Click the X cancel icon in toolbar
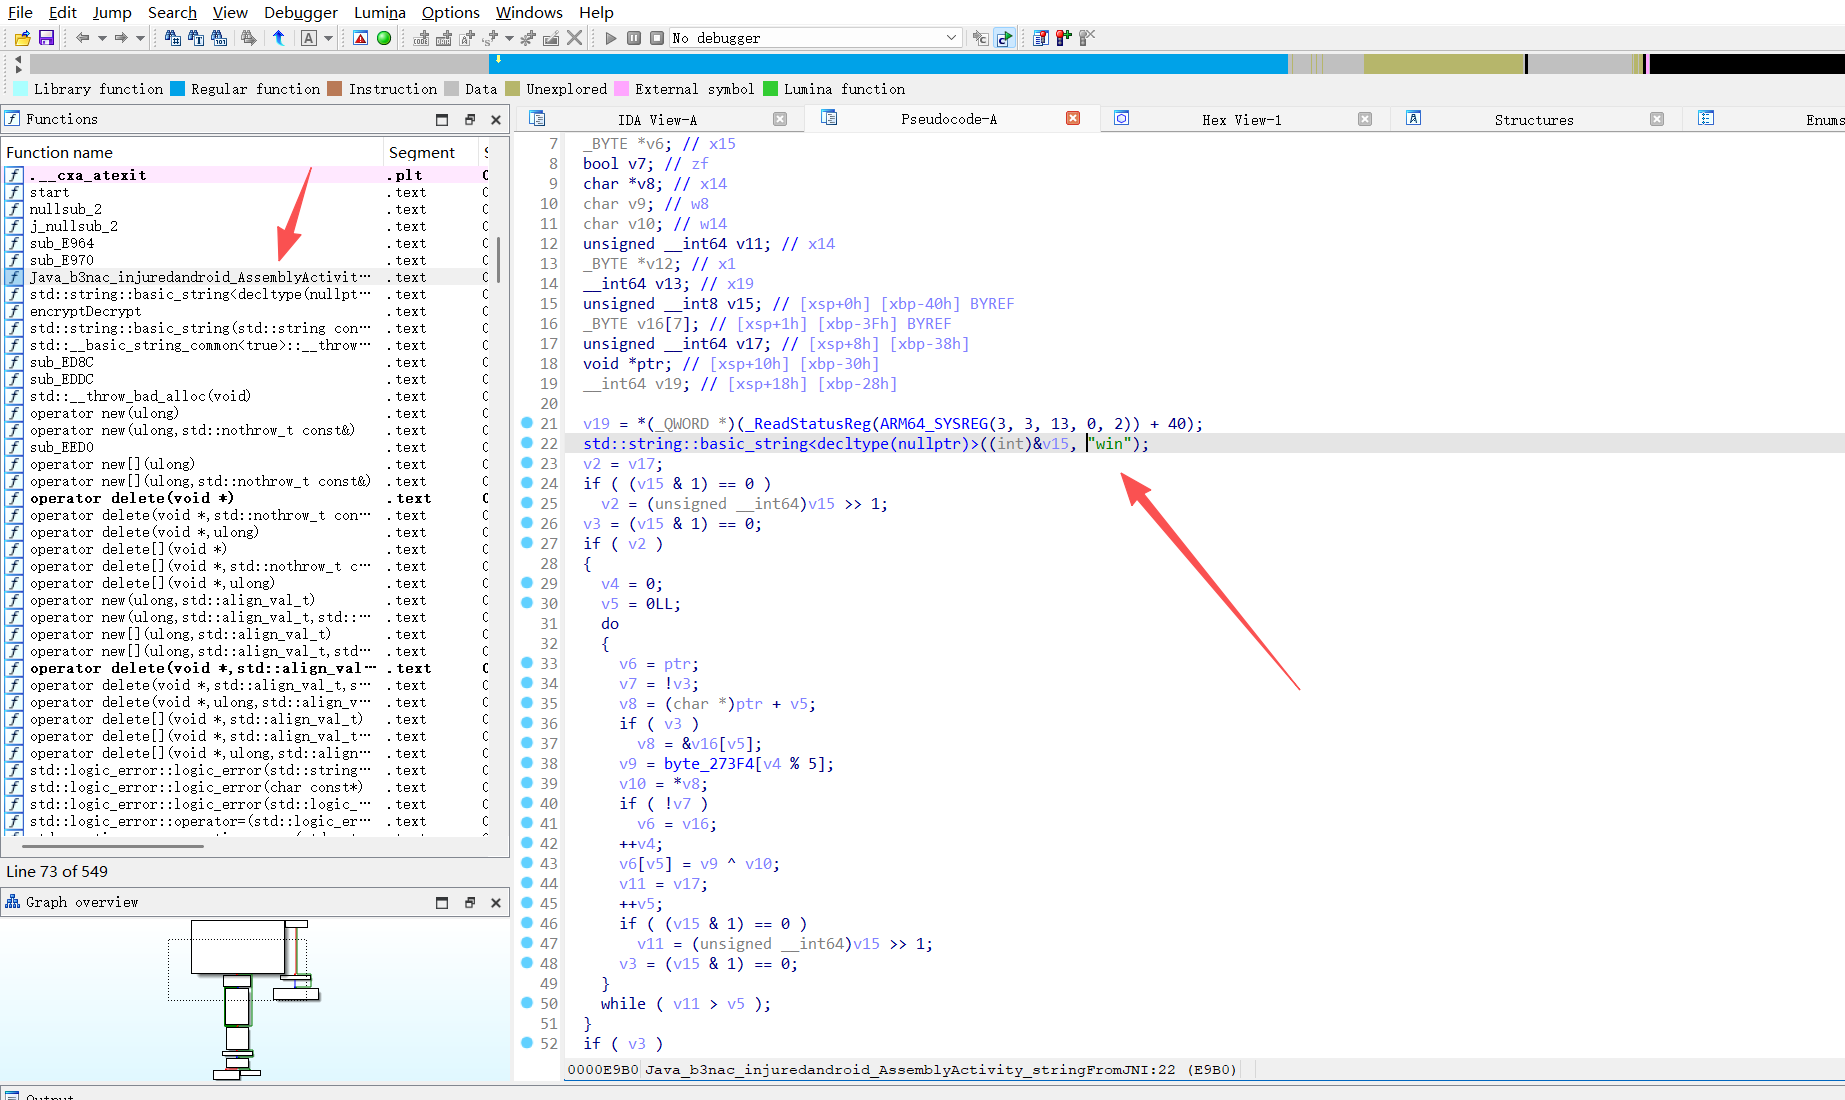1845x1100 pixels. tap(575, 38)
